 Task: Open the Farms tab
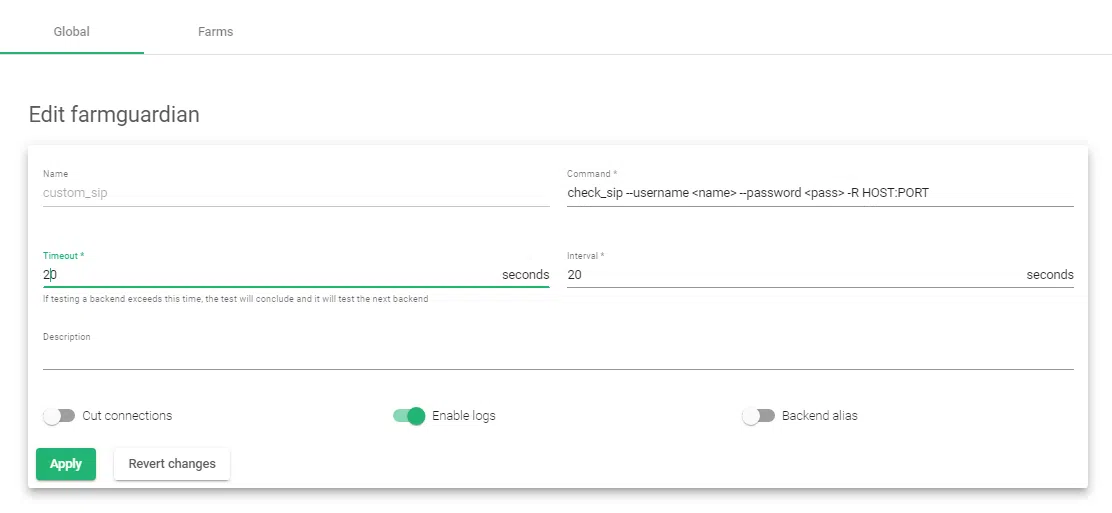215,32
